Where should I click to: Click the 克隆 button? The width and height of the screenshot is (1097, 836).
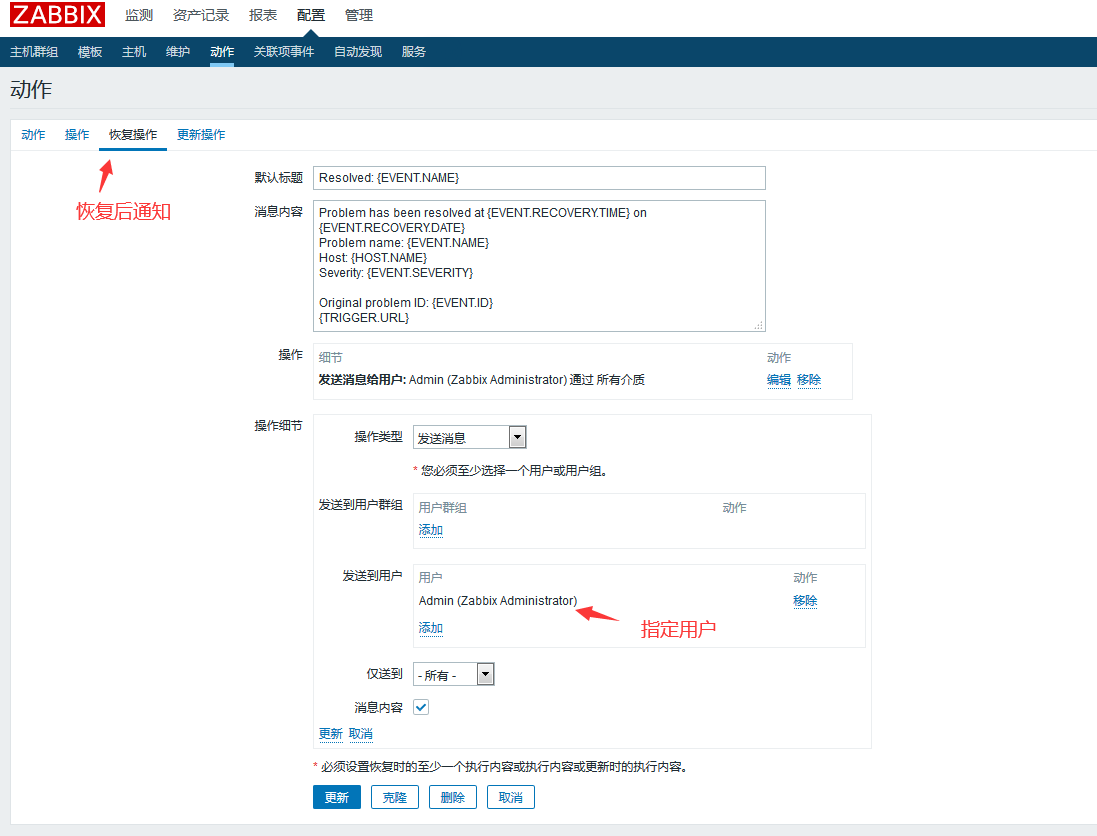pos(395,797)
